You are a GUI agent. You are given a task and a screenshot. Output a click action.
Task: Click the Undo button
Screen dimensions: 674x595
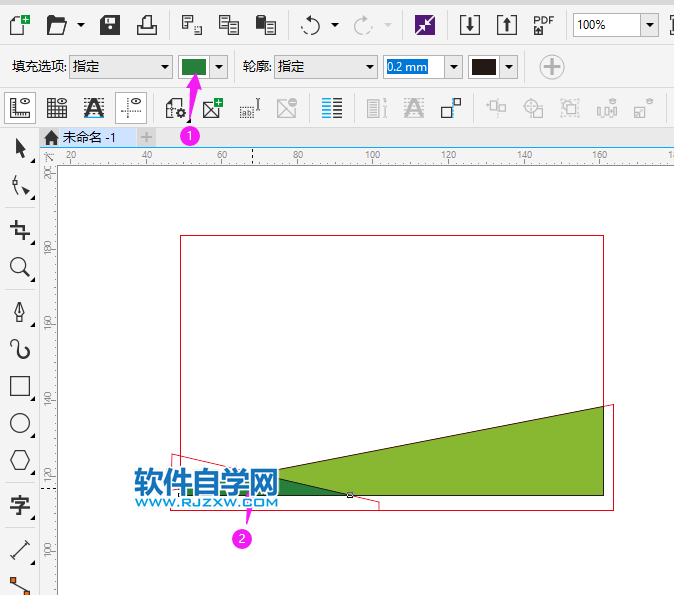pyautogui.click(x=311, y=24)
